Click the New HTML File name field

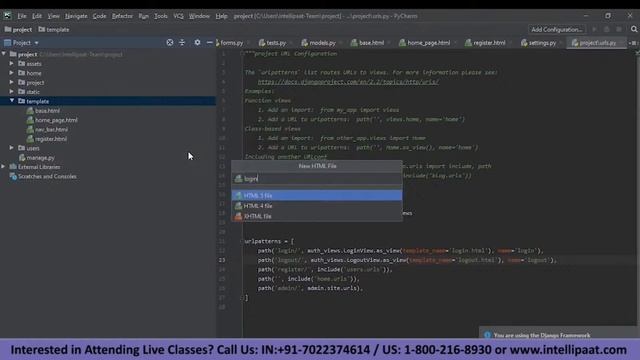click(317, 179)
